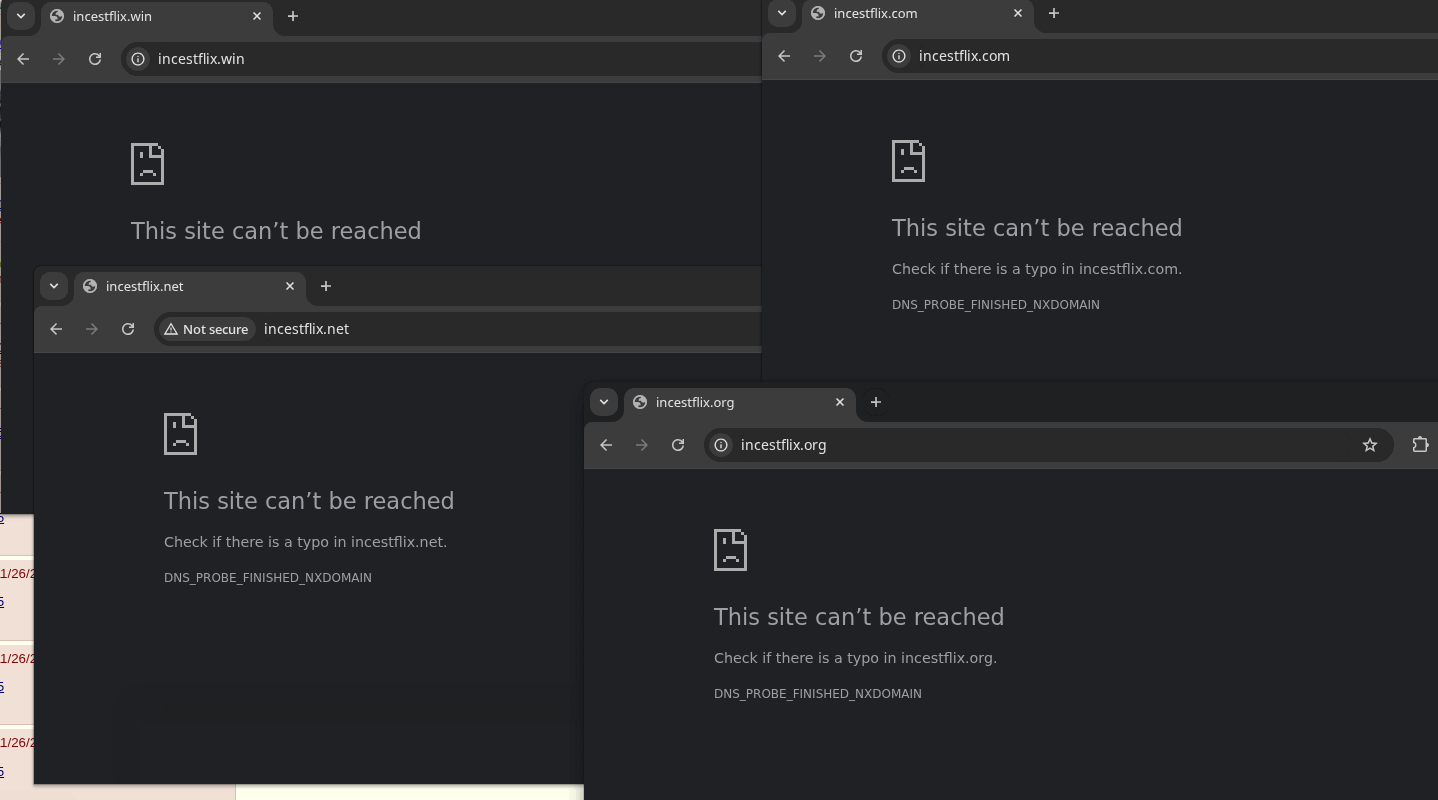
Task: Open tab search dropdown in incestflix.org window
Action: (x=603, y=402)
